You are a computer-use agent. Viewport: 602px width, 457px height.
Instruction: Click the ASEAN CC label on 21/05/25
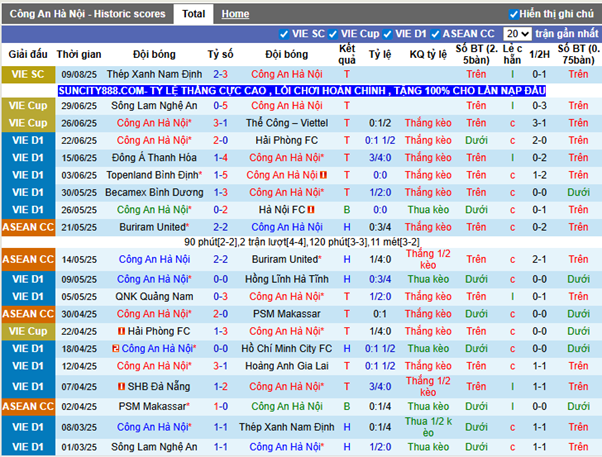[28, 227]
